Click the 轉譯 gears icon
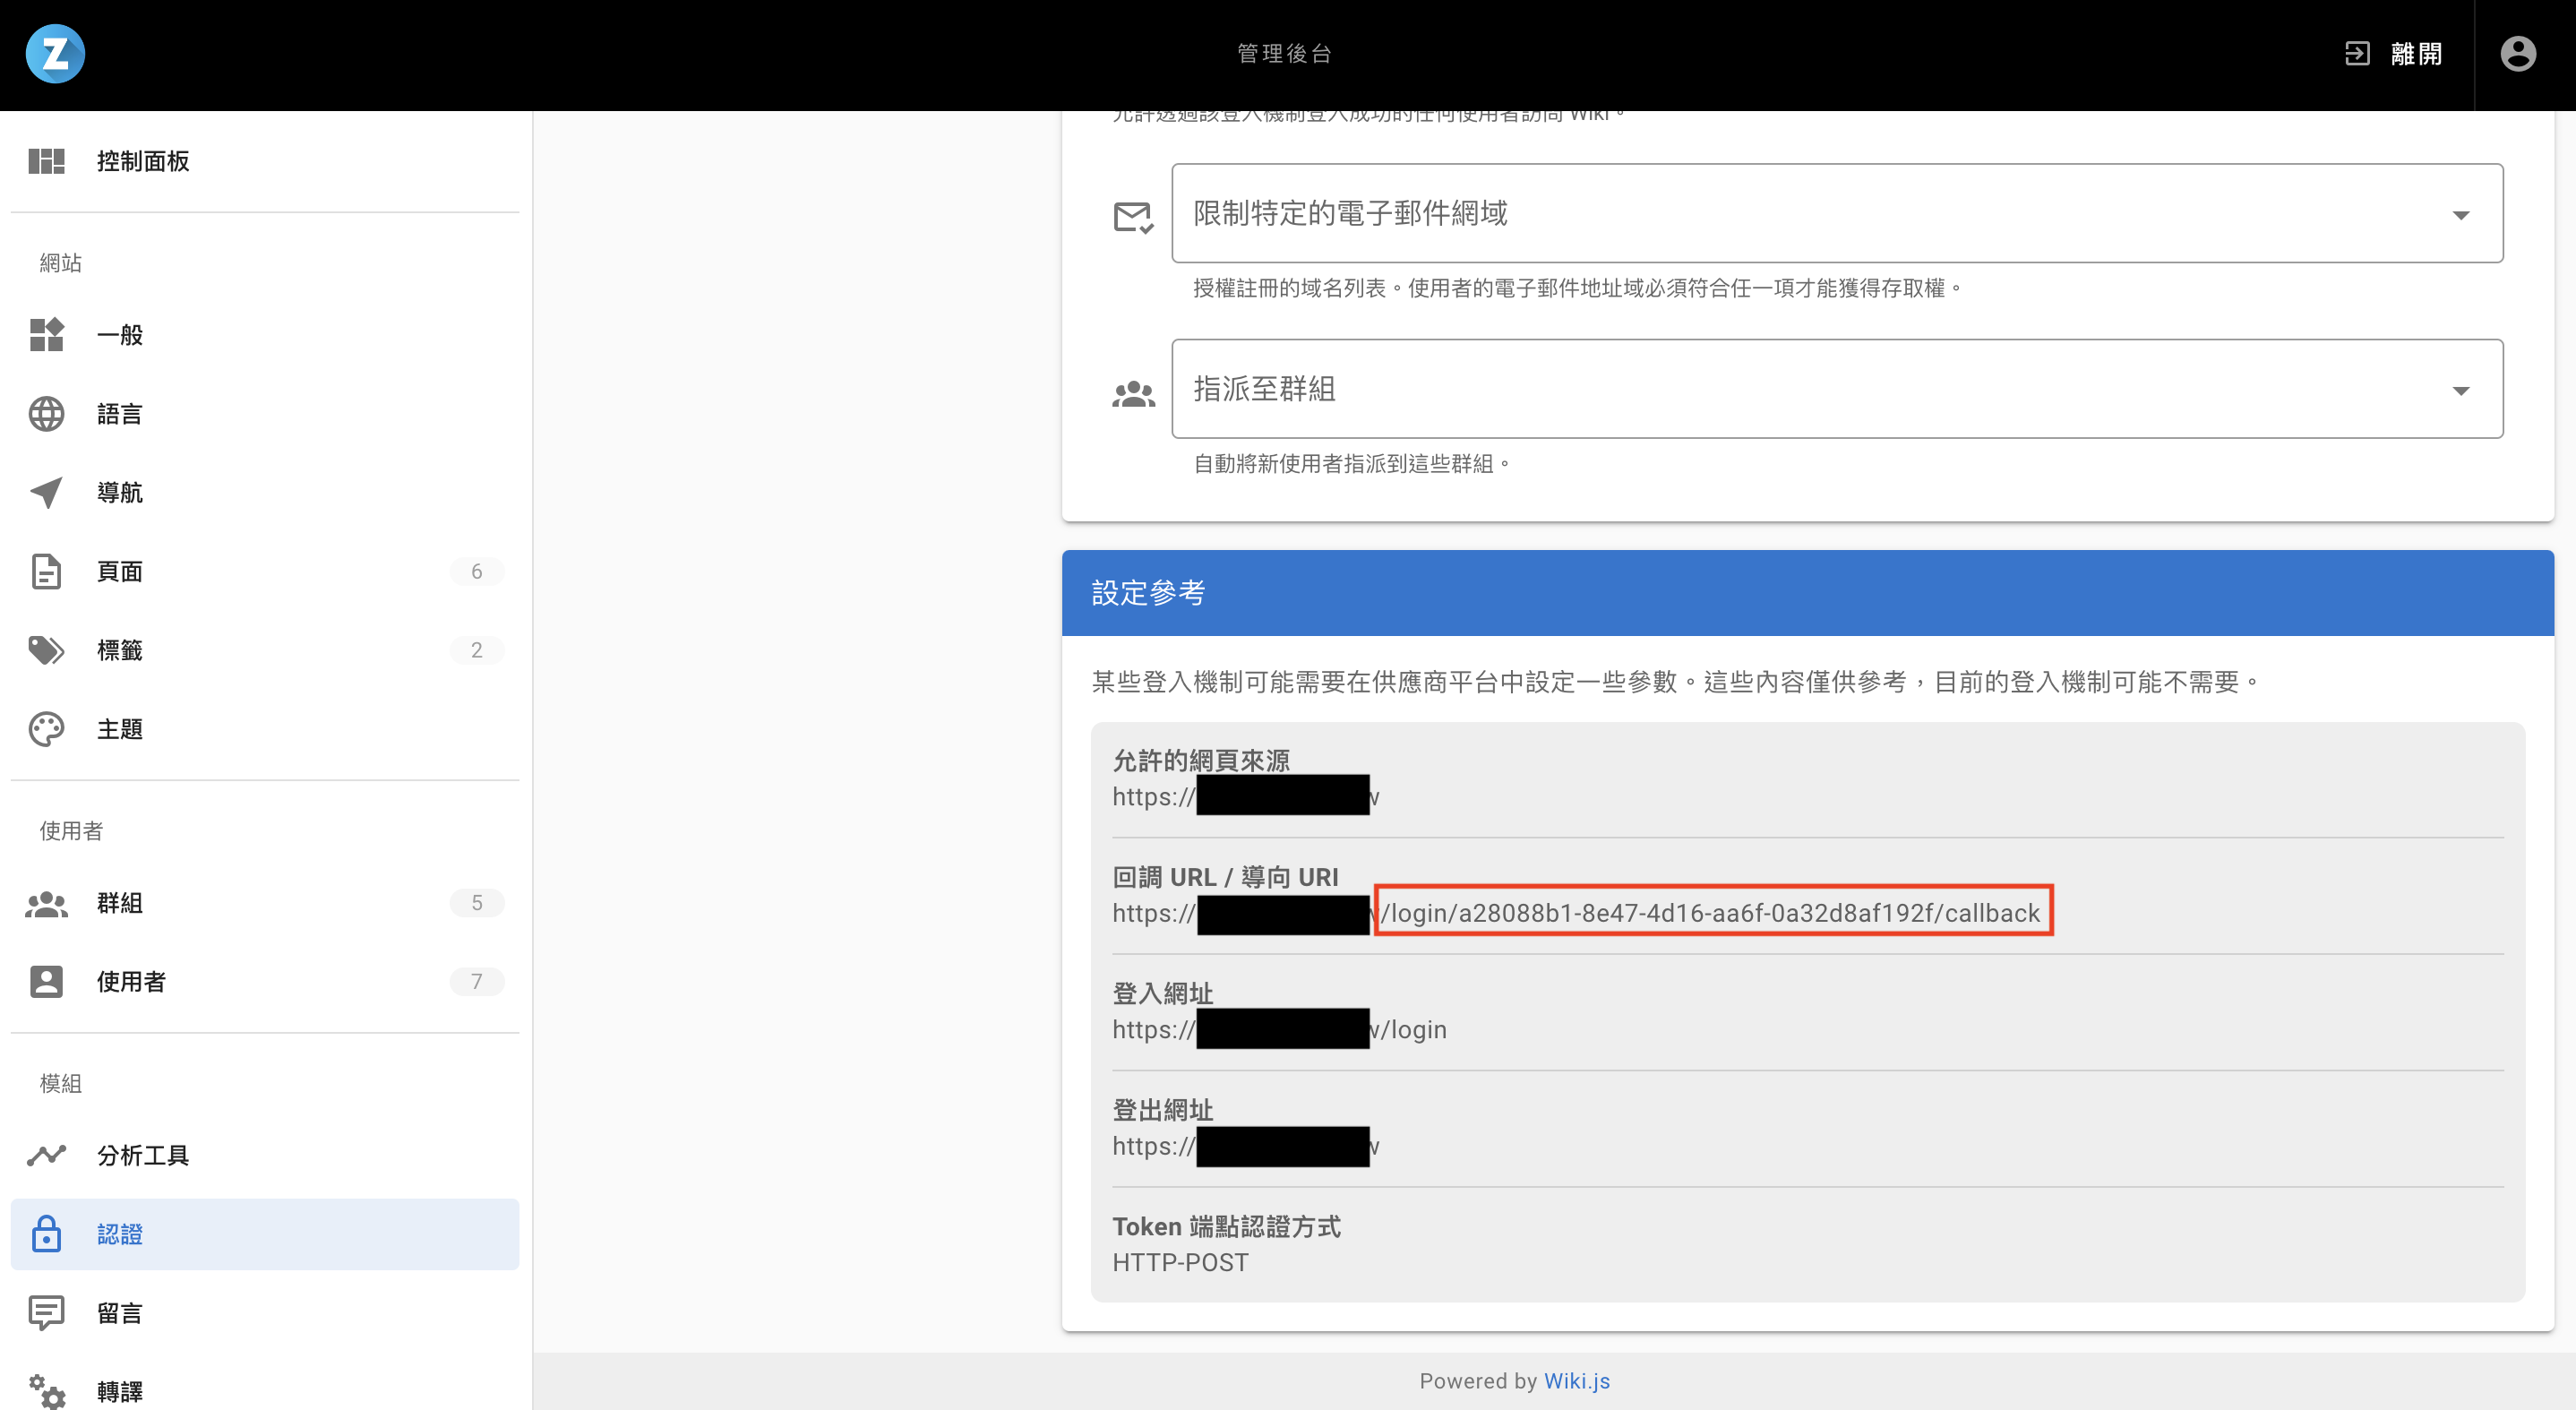The width and height of the screenshot is (2576, 1410). tap(46, 1391)
